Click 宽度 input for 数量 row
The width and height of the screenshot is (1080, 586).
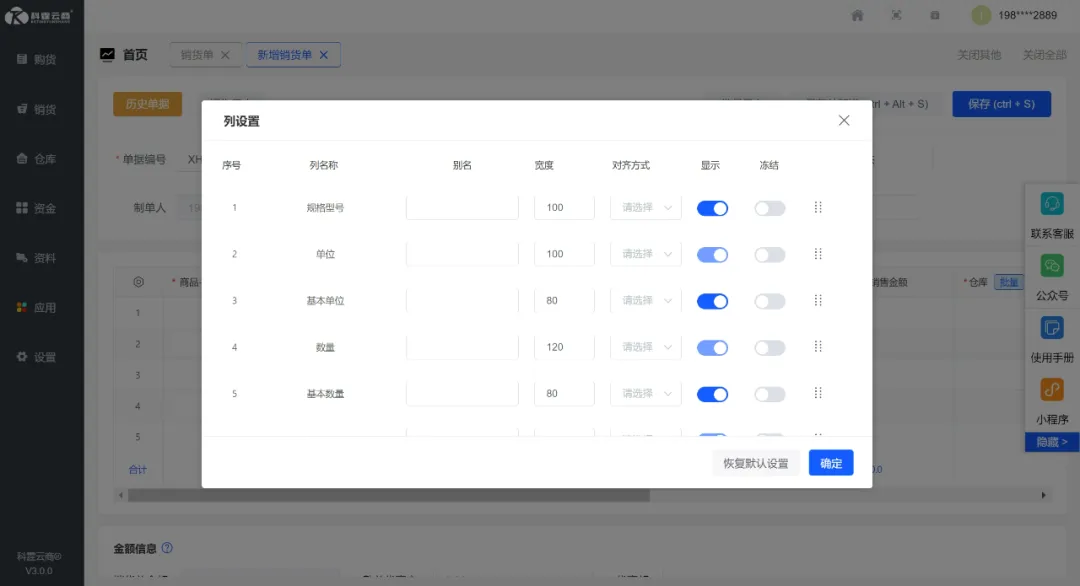pyautogui.click(x=564, y=347)
